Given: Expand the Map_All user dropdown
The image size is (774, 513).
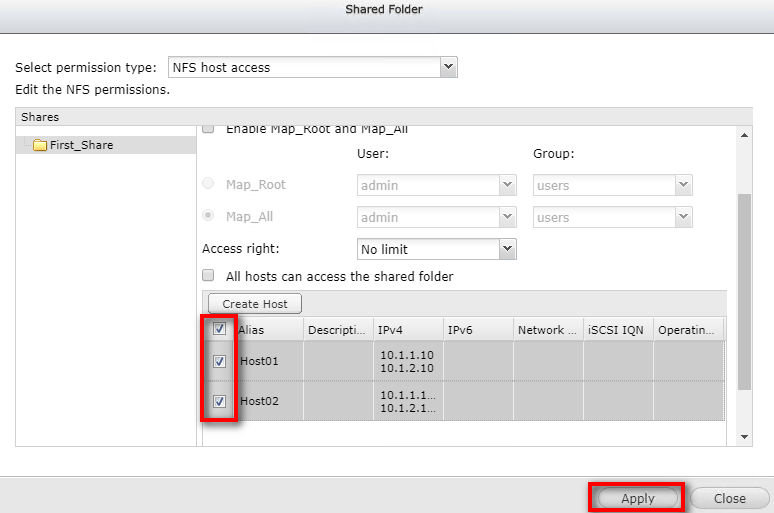Looking at the screenshot, I should click(x=435, y=217).
